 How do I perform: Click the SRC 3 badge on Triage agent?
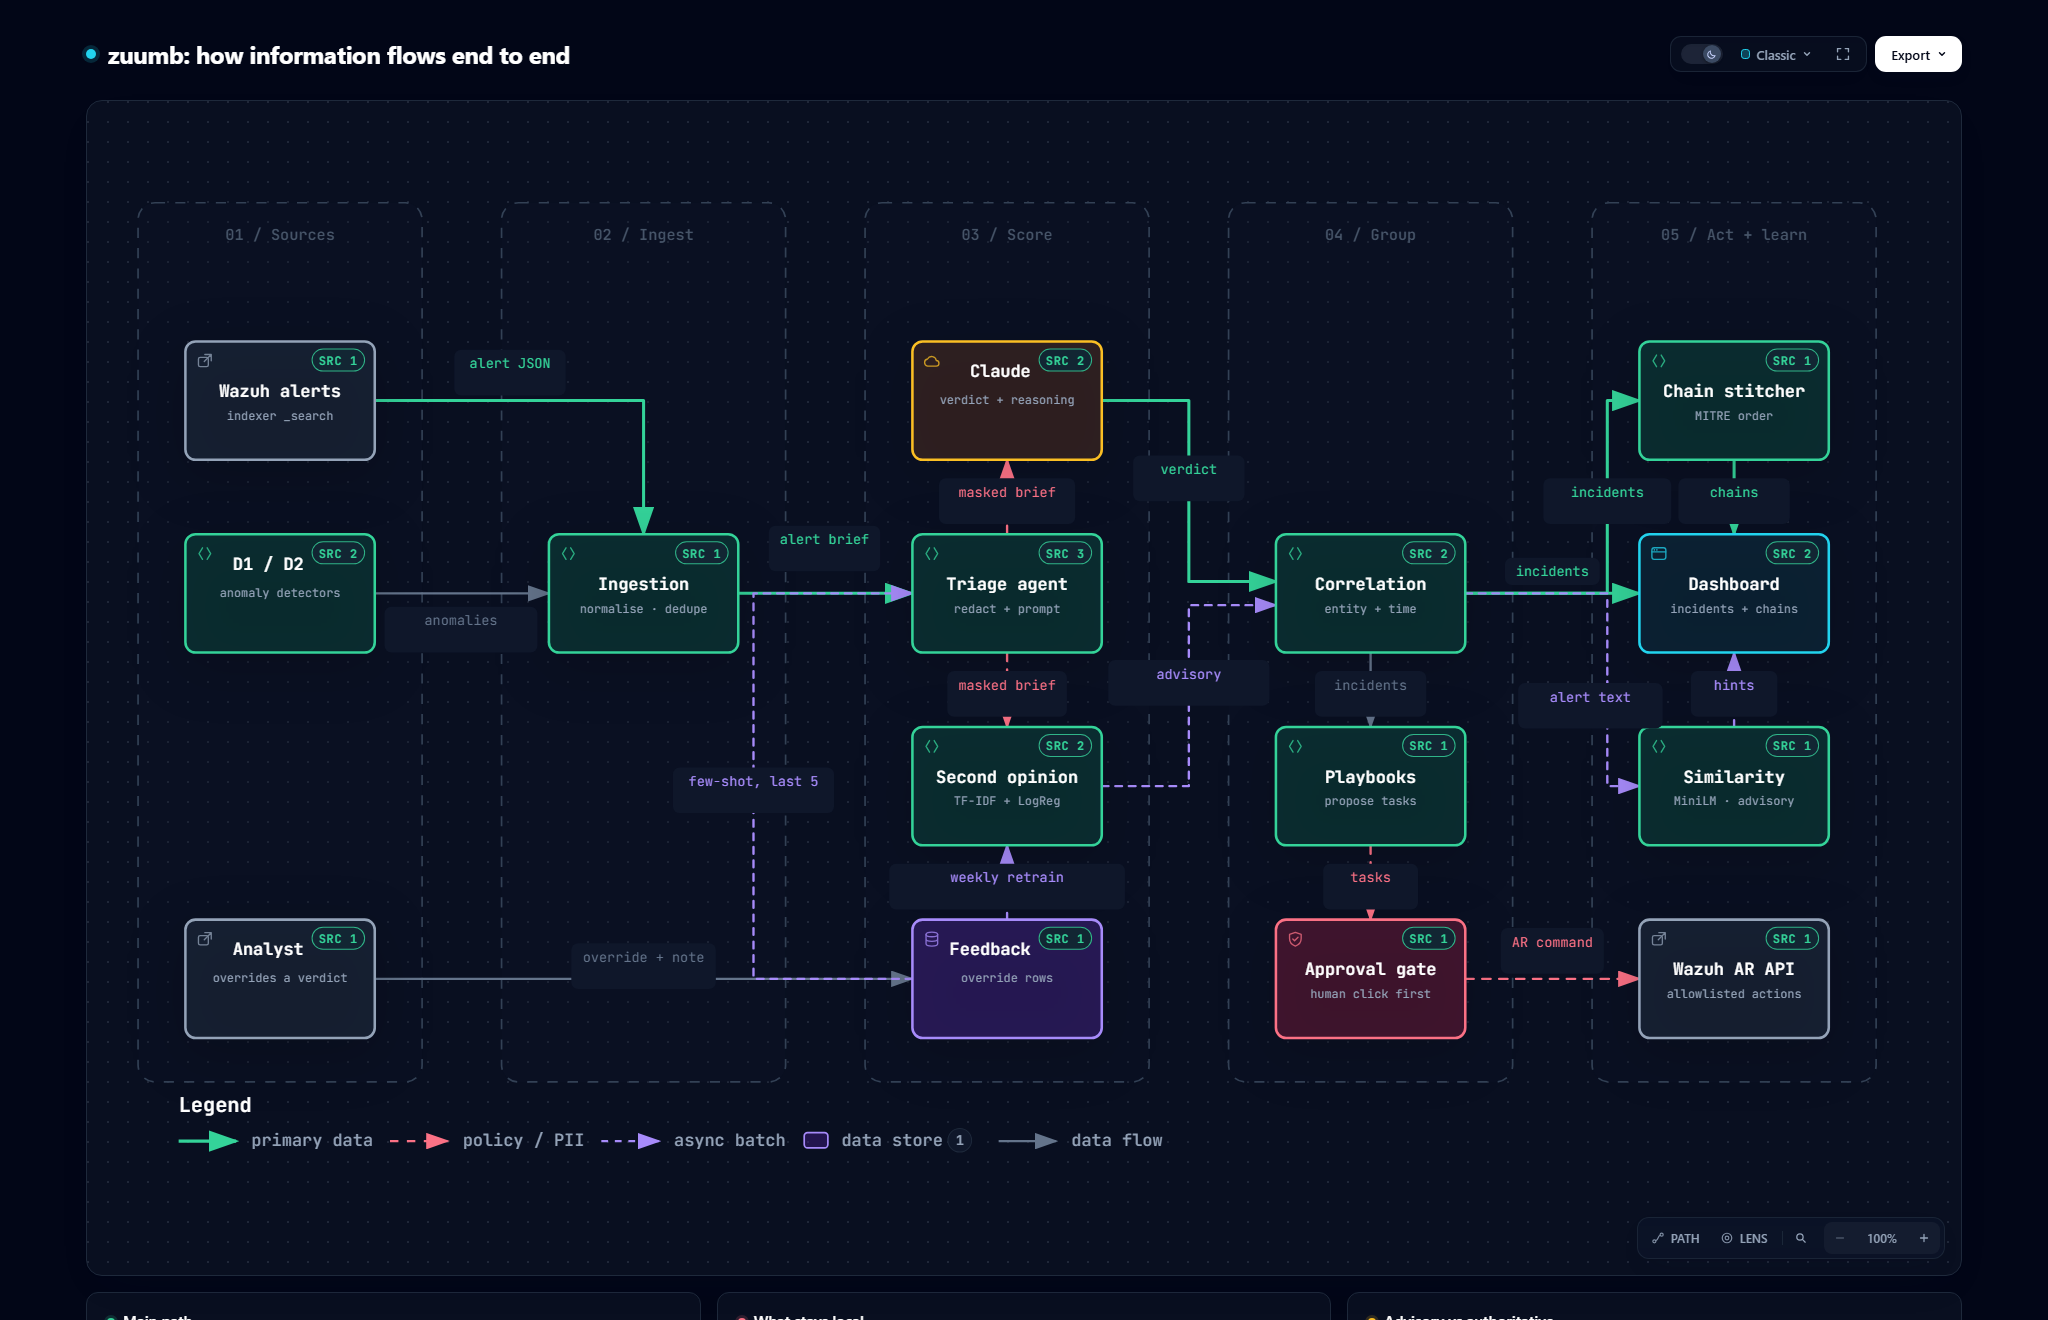[x=1065, y=553]
